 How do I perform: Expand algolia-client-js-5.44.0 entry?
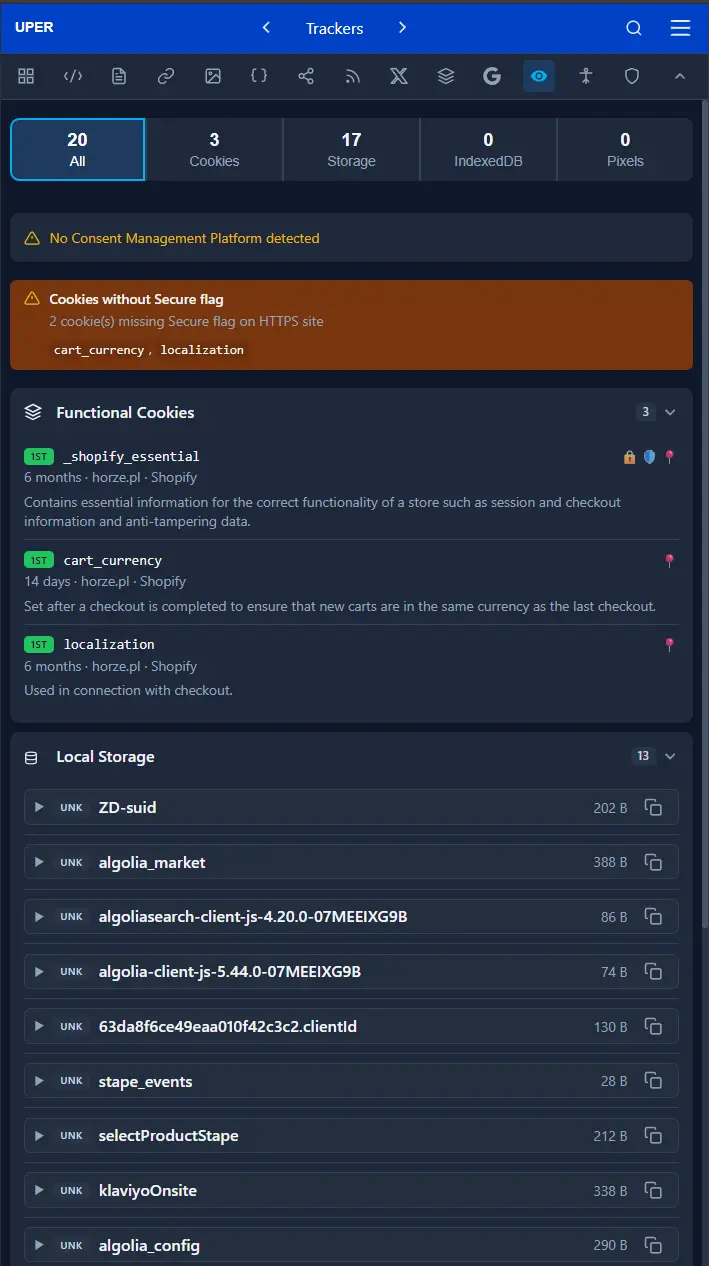coord(39,971)
